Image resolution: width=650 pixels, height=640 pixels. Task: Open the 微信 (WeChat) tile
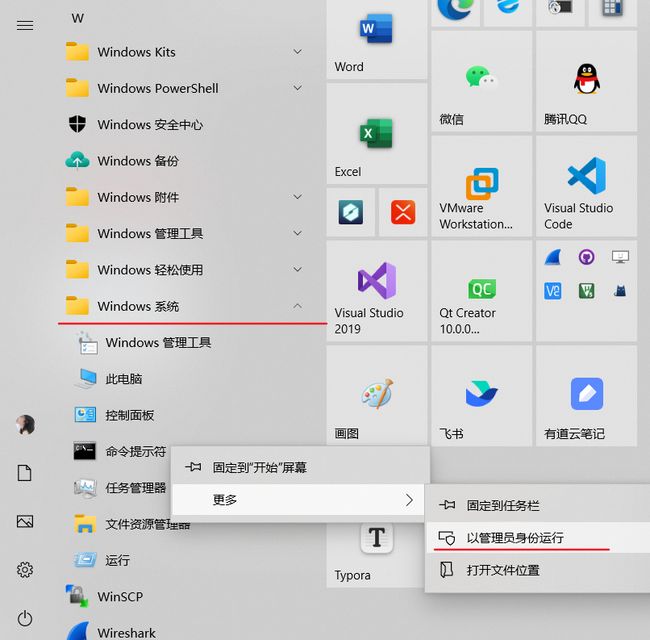tap(481, 81)
